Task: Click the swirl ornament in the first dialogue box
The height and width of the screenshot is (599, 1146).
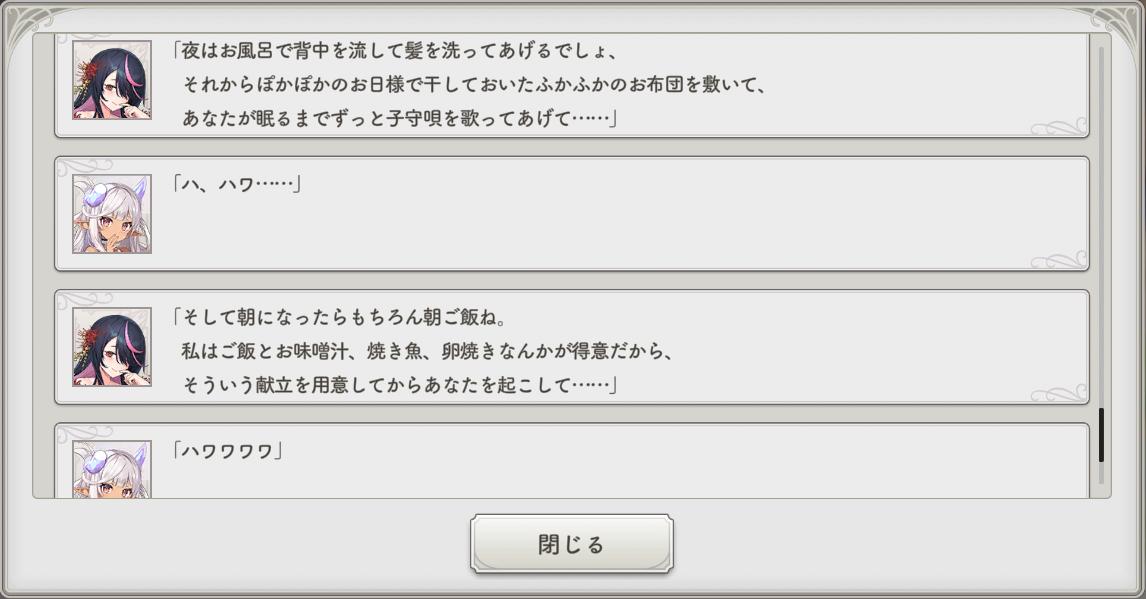Action: pos(1058,127)
